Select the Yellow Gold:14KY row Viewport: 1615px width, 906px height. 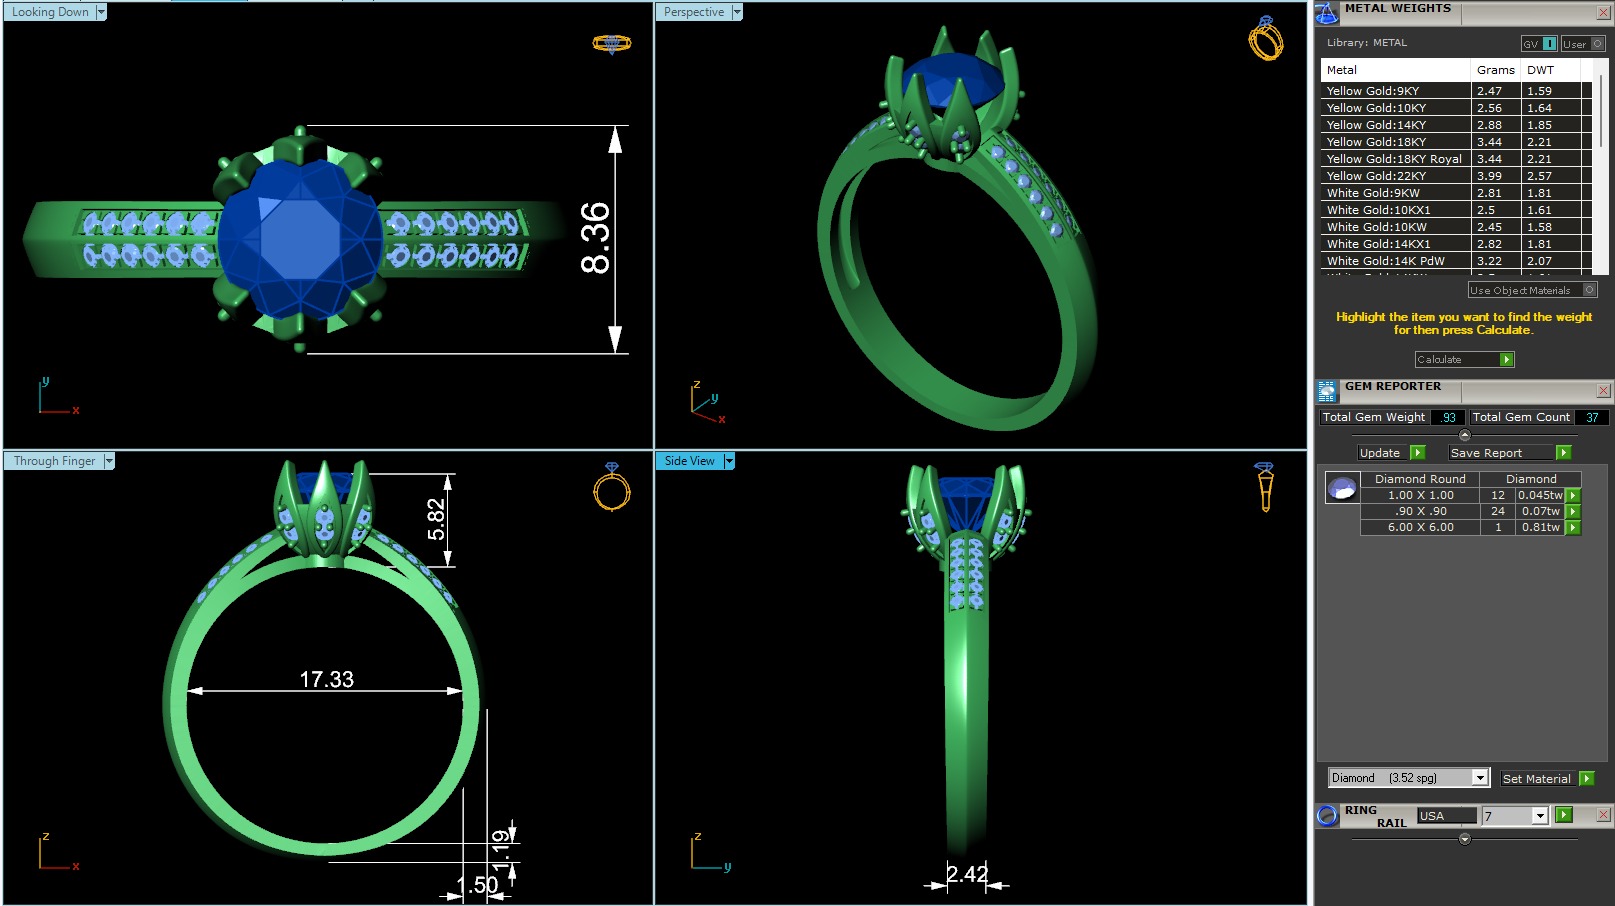coord(1456,125)
